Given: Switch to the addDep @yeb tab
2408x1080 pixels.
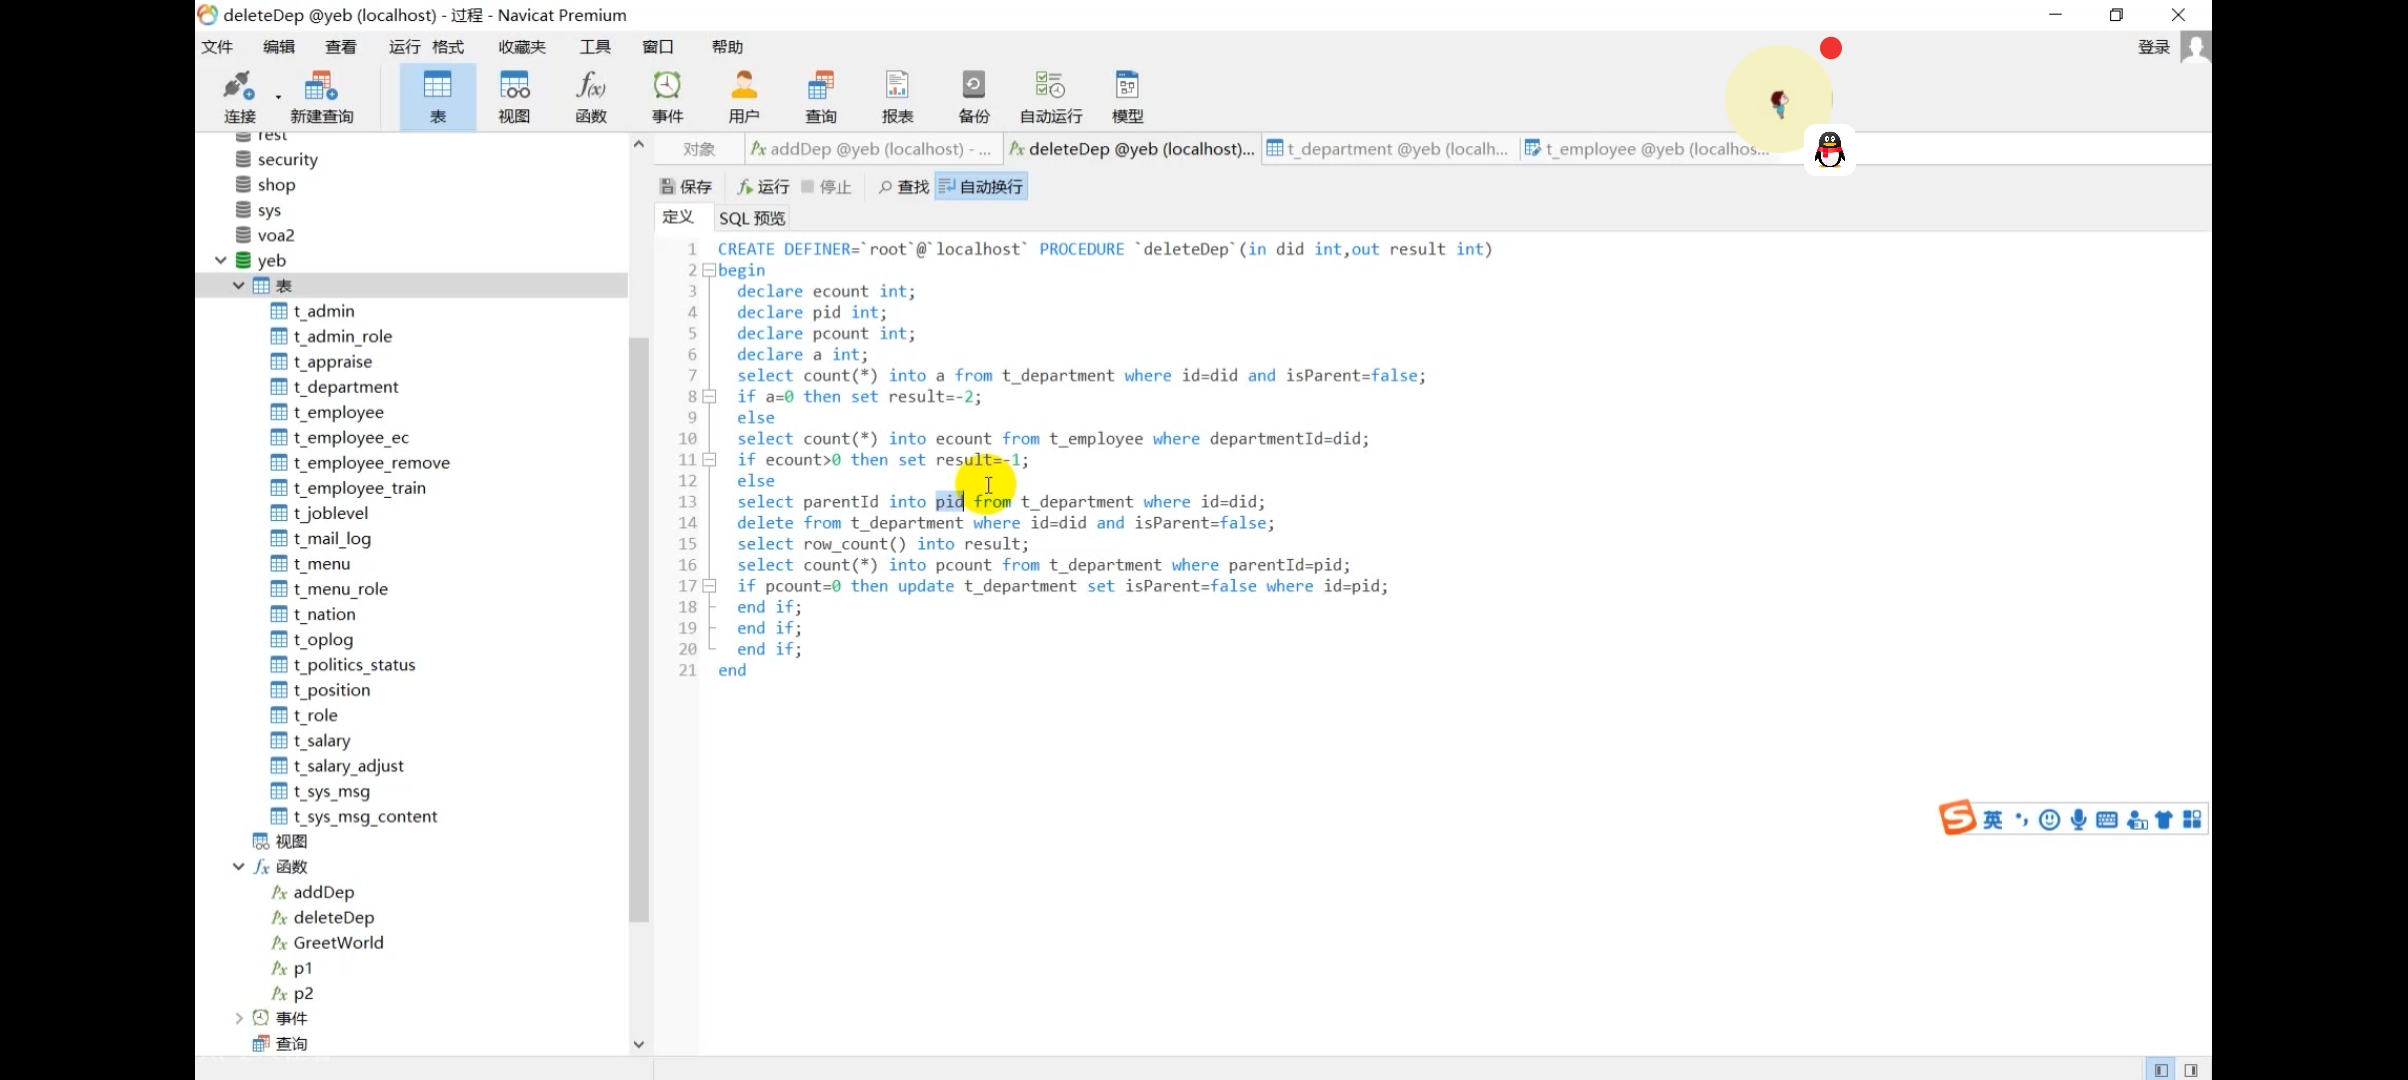Looking at the screenshot, I should [x=872, y=149].
